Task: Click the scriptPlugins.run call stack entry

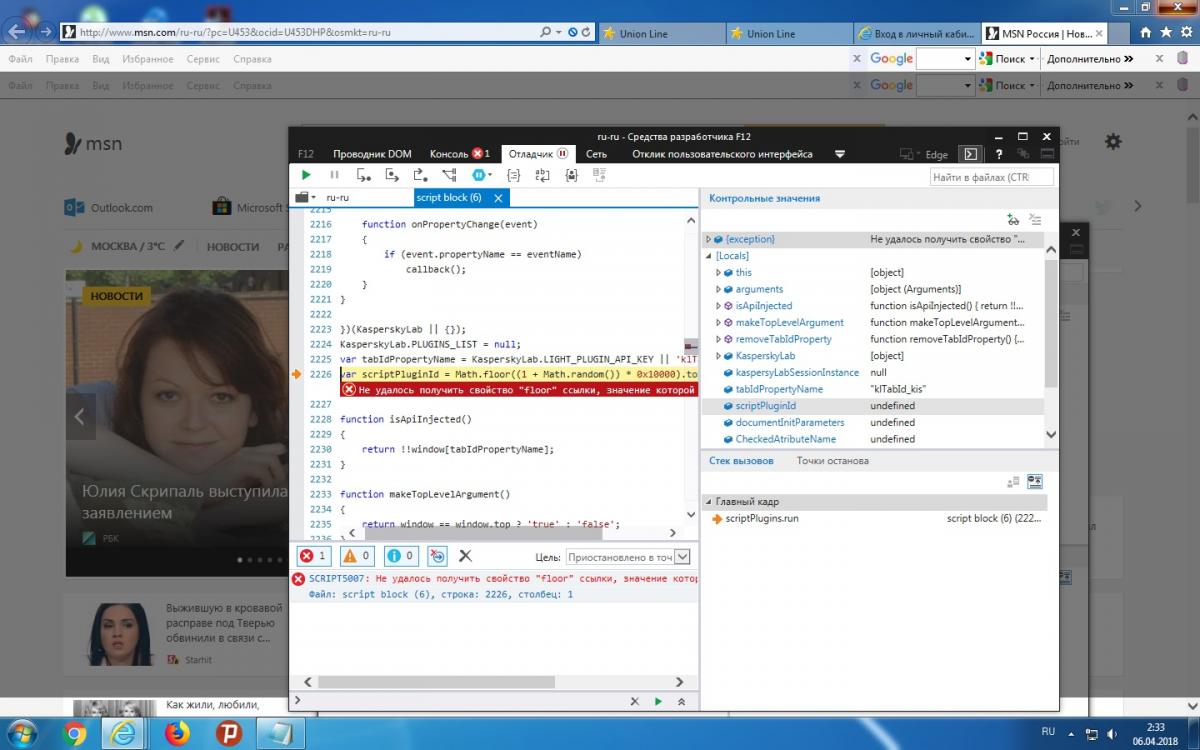Action: (761, 519)
